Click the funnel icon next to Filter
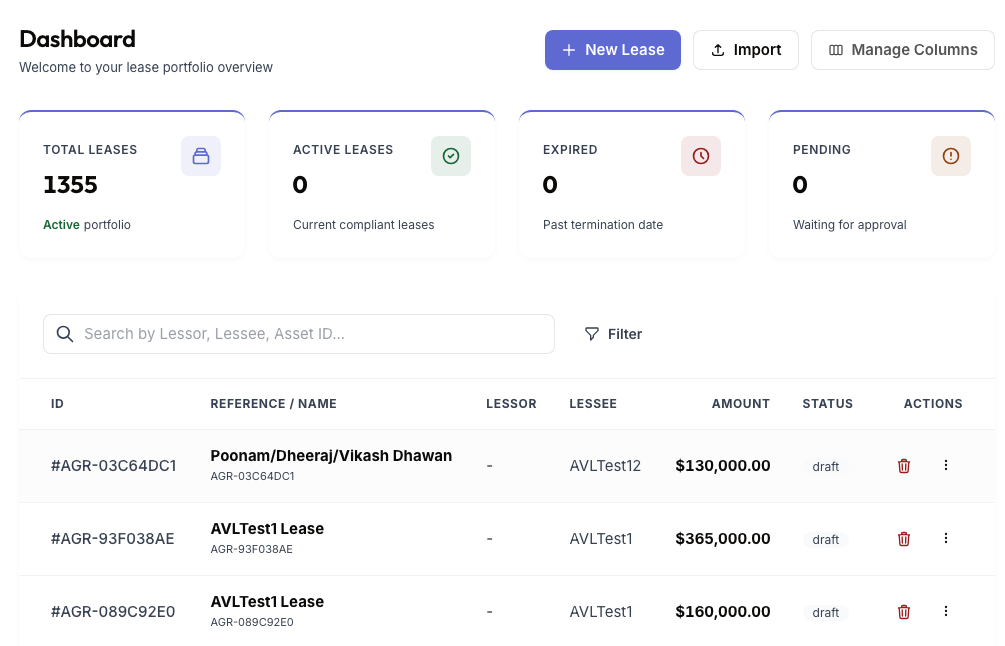The image size is (1005, 646). pyautogui.click(x=592, y=334)
